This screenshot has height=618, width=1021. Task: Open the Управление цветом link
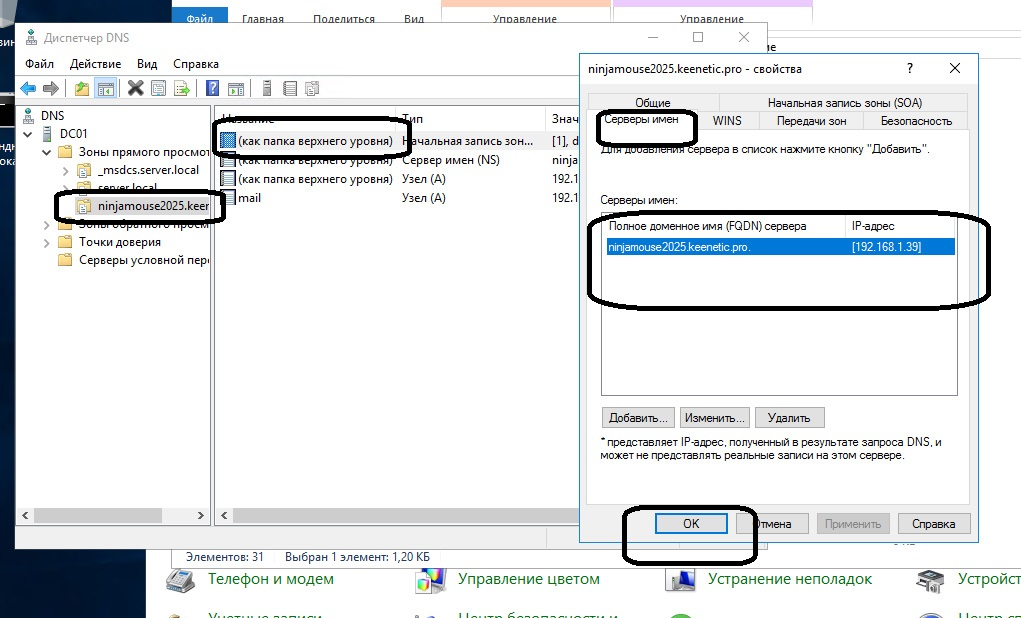529,579
